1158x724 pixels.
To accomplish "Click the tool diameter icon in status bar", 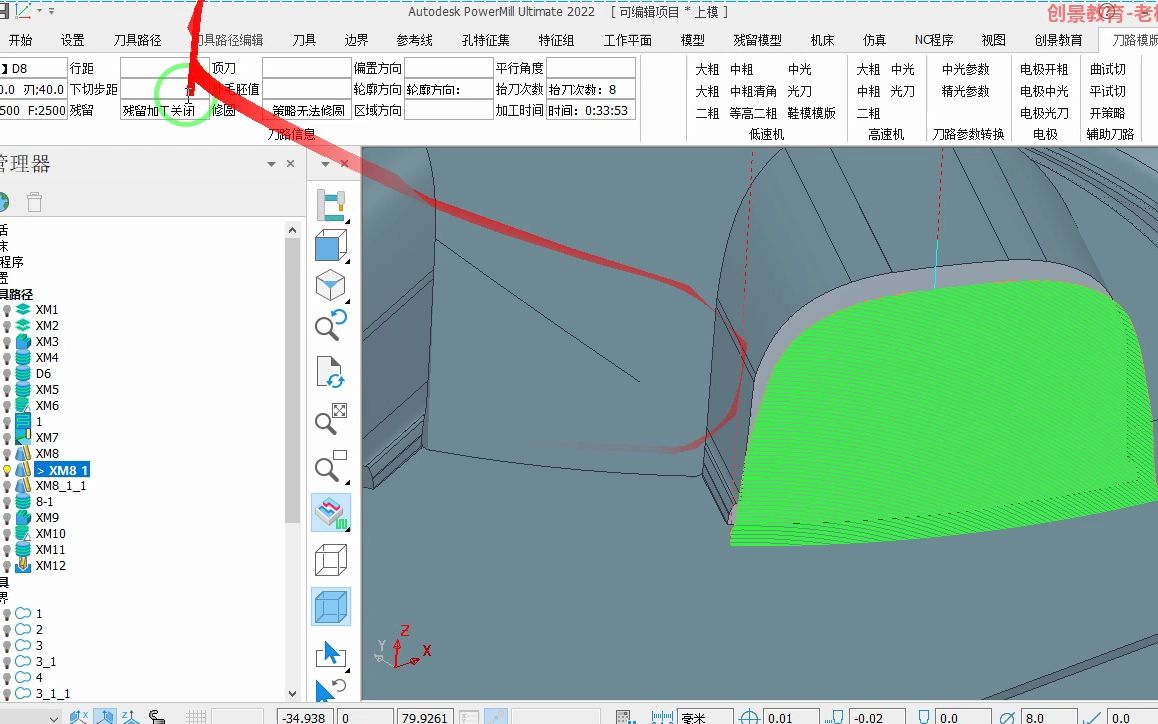I will click(x=1007, y=717).
